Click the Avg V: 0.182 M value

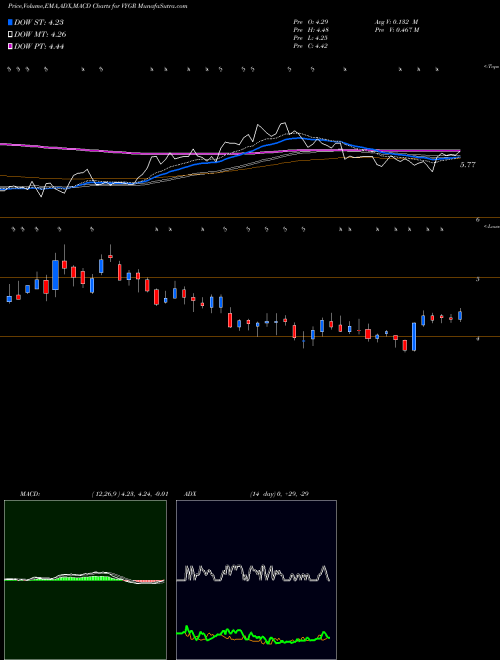point(396,22)
